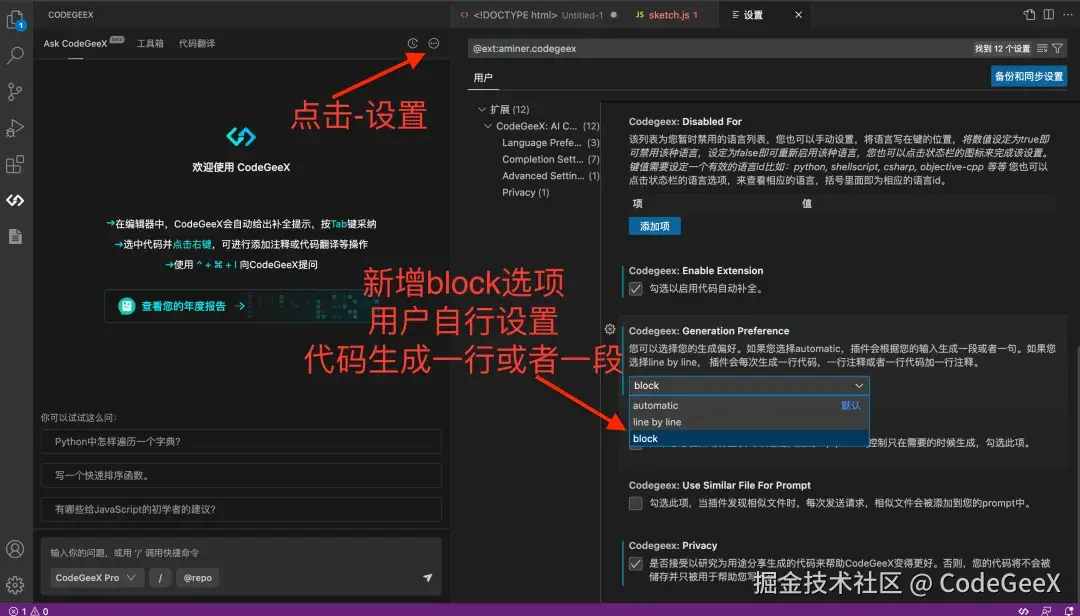Click the 点击右键 highlighted link text

click(192, 244)
